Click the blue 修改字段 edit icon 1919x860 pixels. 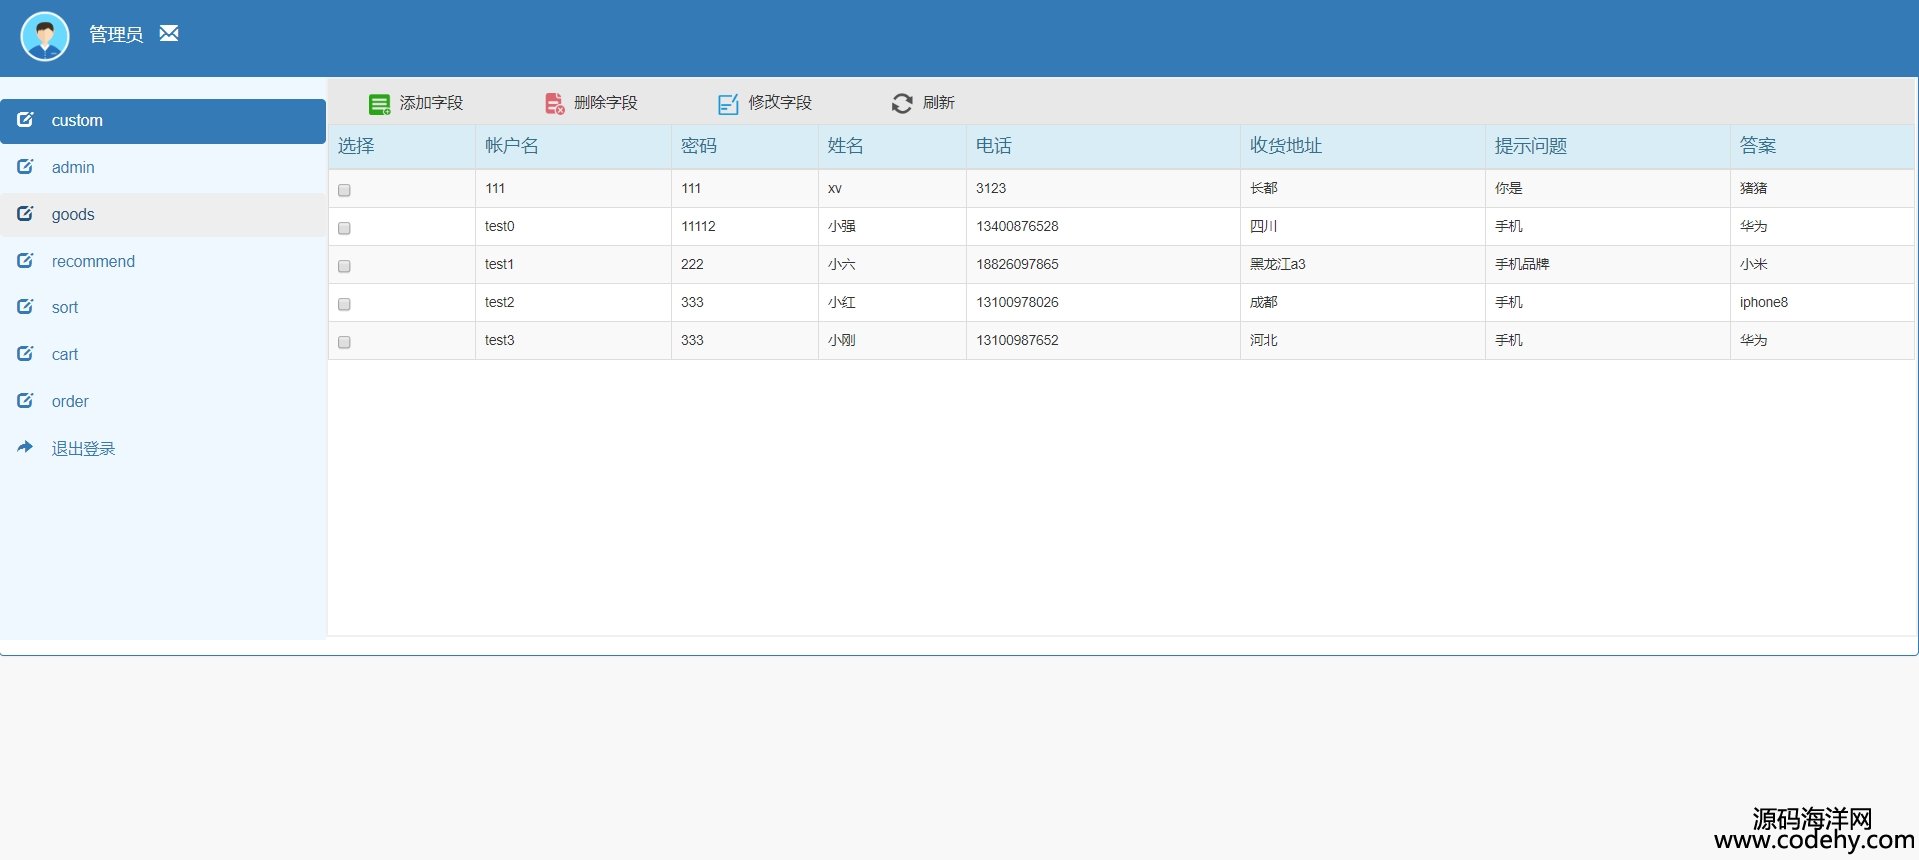(728, 104)
